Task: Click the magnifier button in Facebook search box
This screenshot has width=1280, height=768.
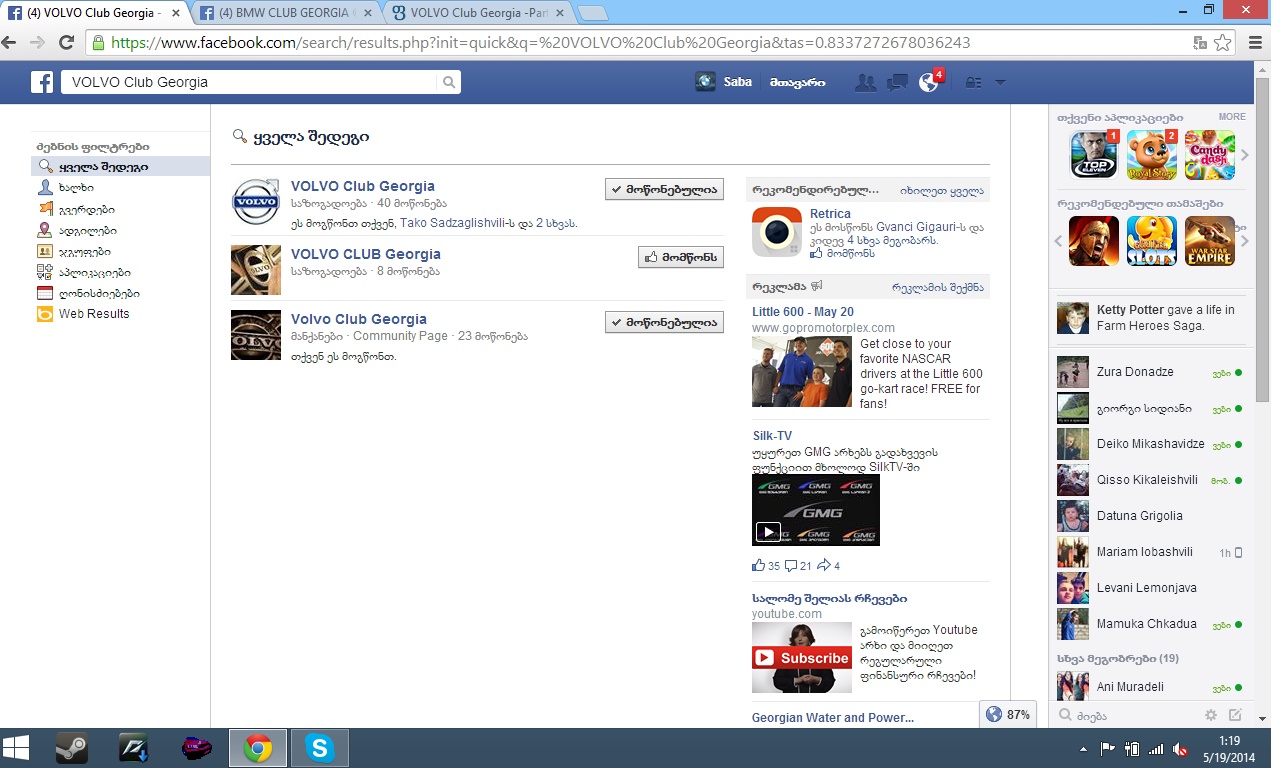Action: [x=450, y=82]
